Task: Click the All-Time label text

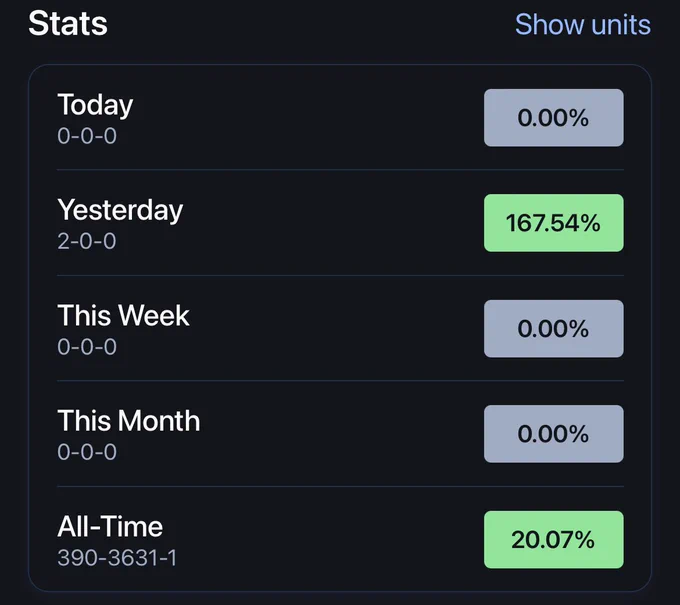Action: (x=110, y=527)
